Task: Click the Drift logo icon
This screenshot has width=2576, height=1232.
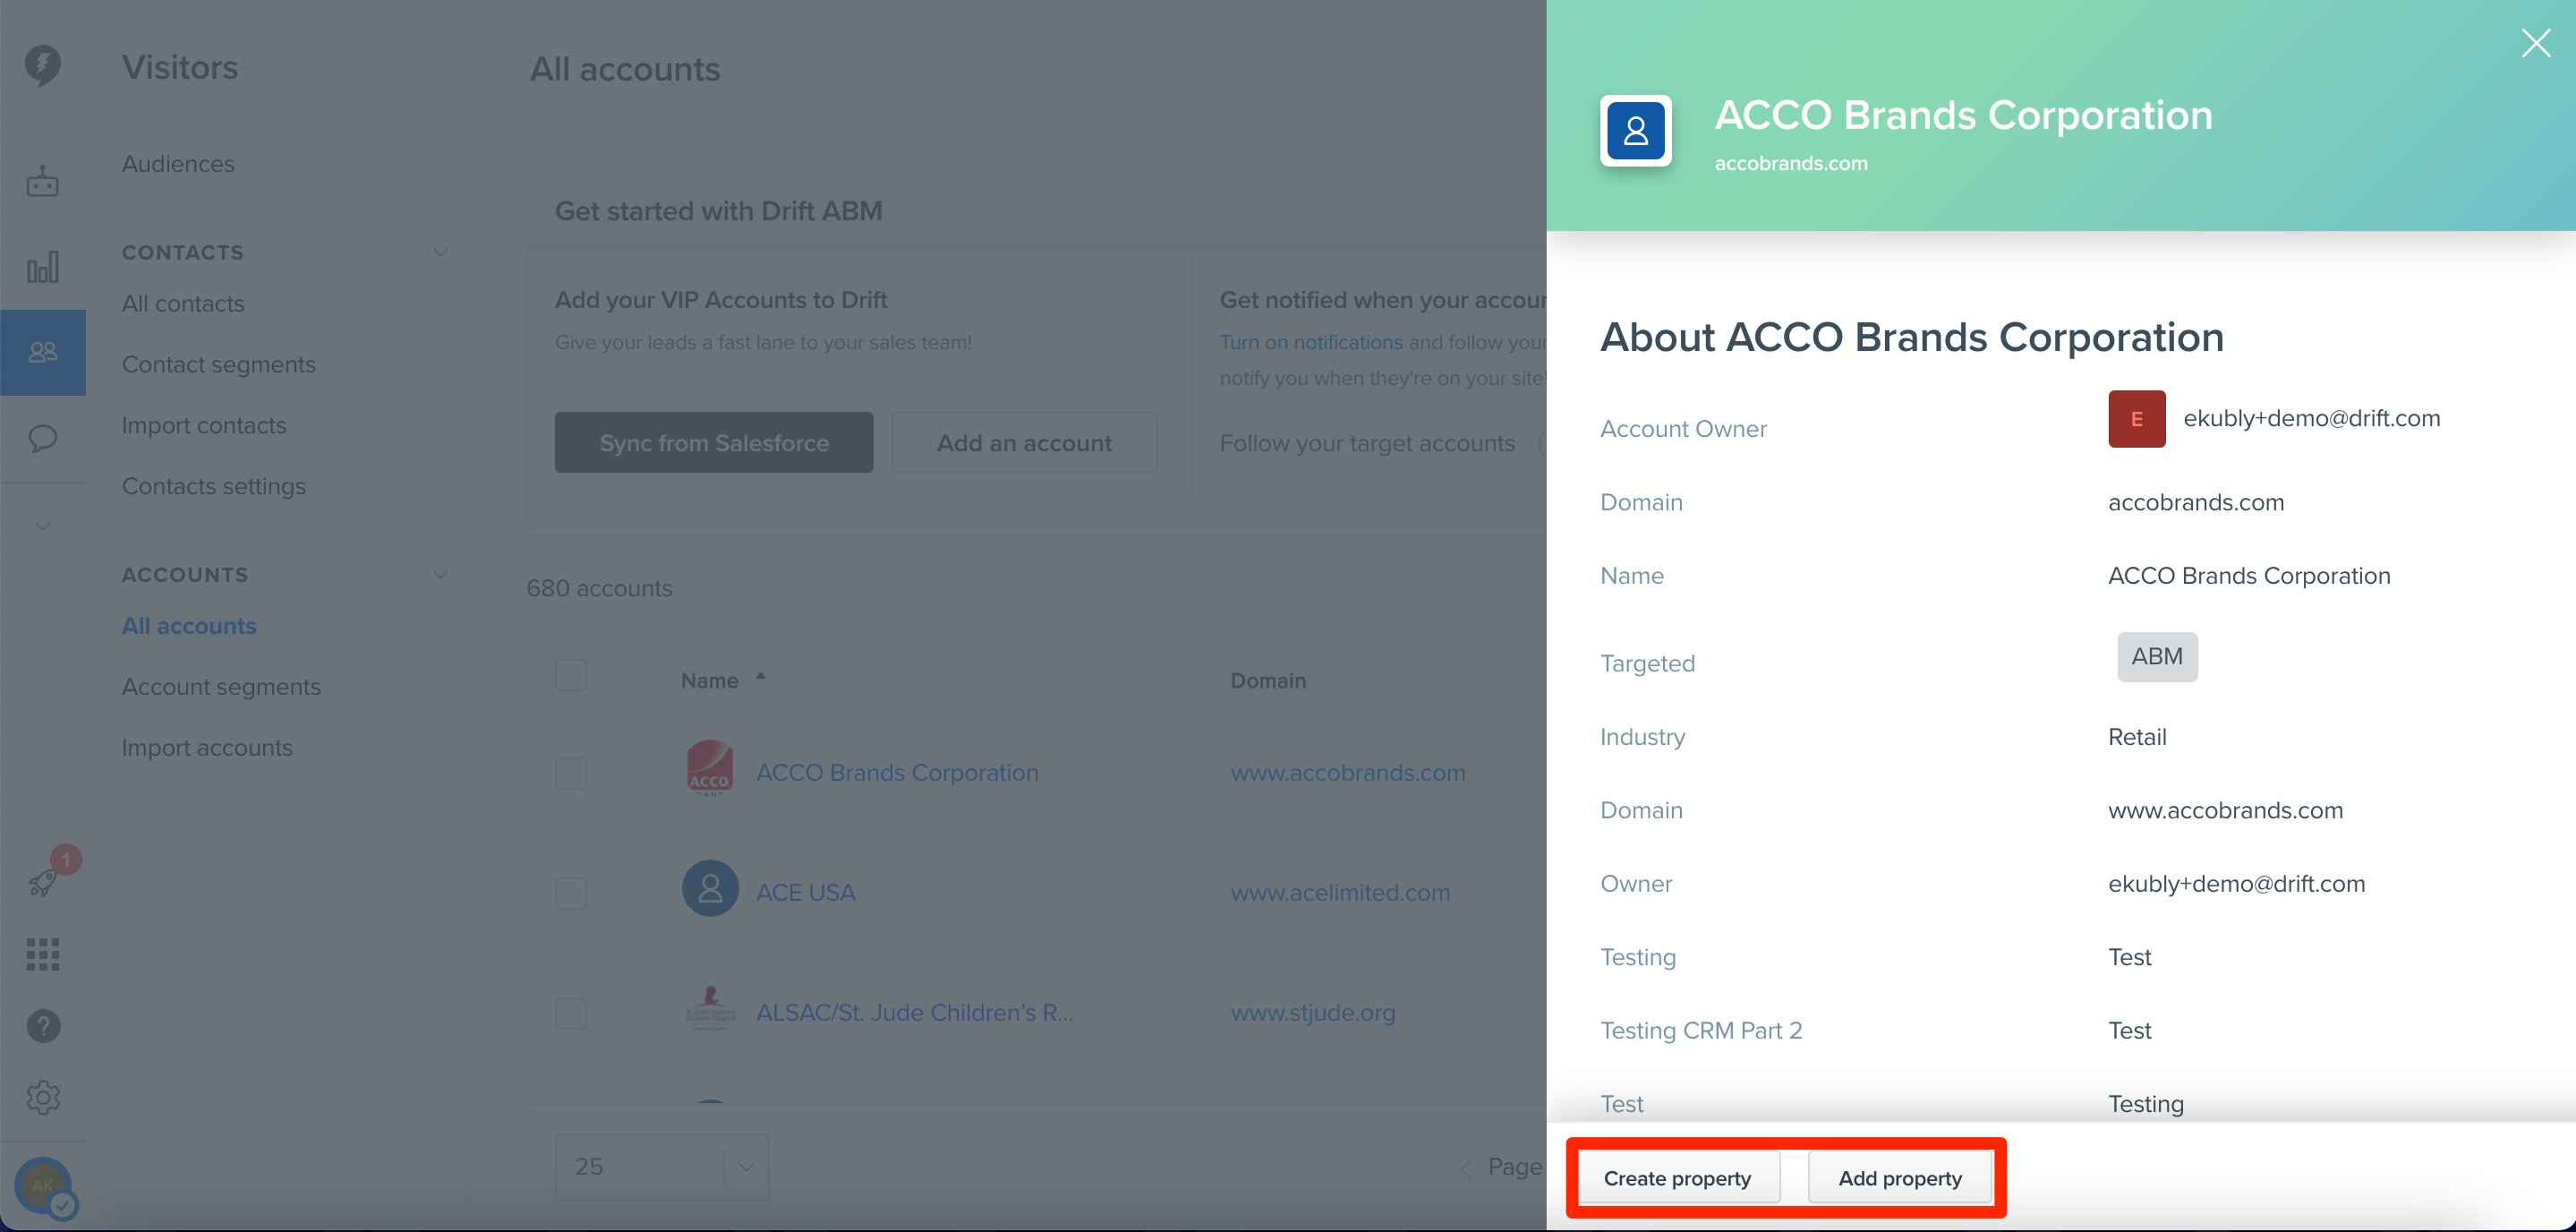Action: (x=42, y=66)
